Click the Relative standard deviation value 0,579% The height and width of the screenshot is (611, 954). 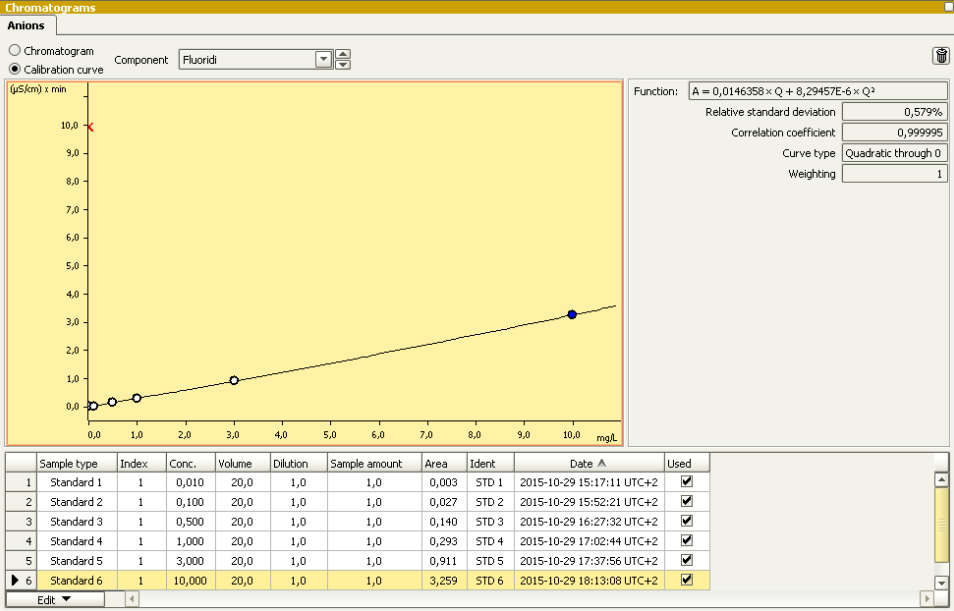pyautogui.click(x=894, y=112)
